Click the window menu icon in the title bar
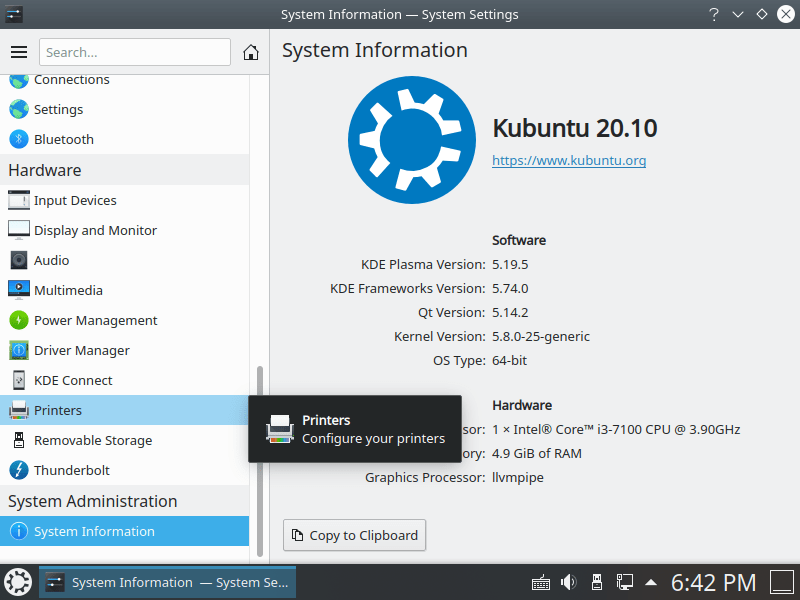This screenshot has height=600, width=800. coord(14,14)
